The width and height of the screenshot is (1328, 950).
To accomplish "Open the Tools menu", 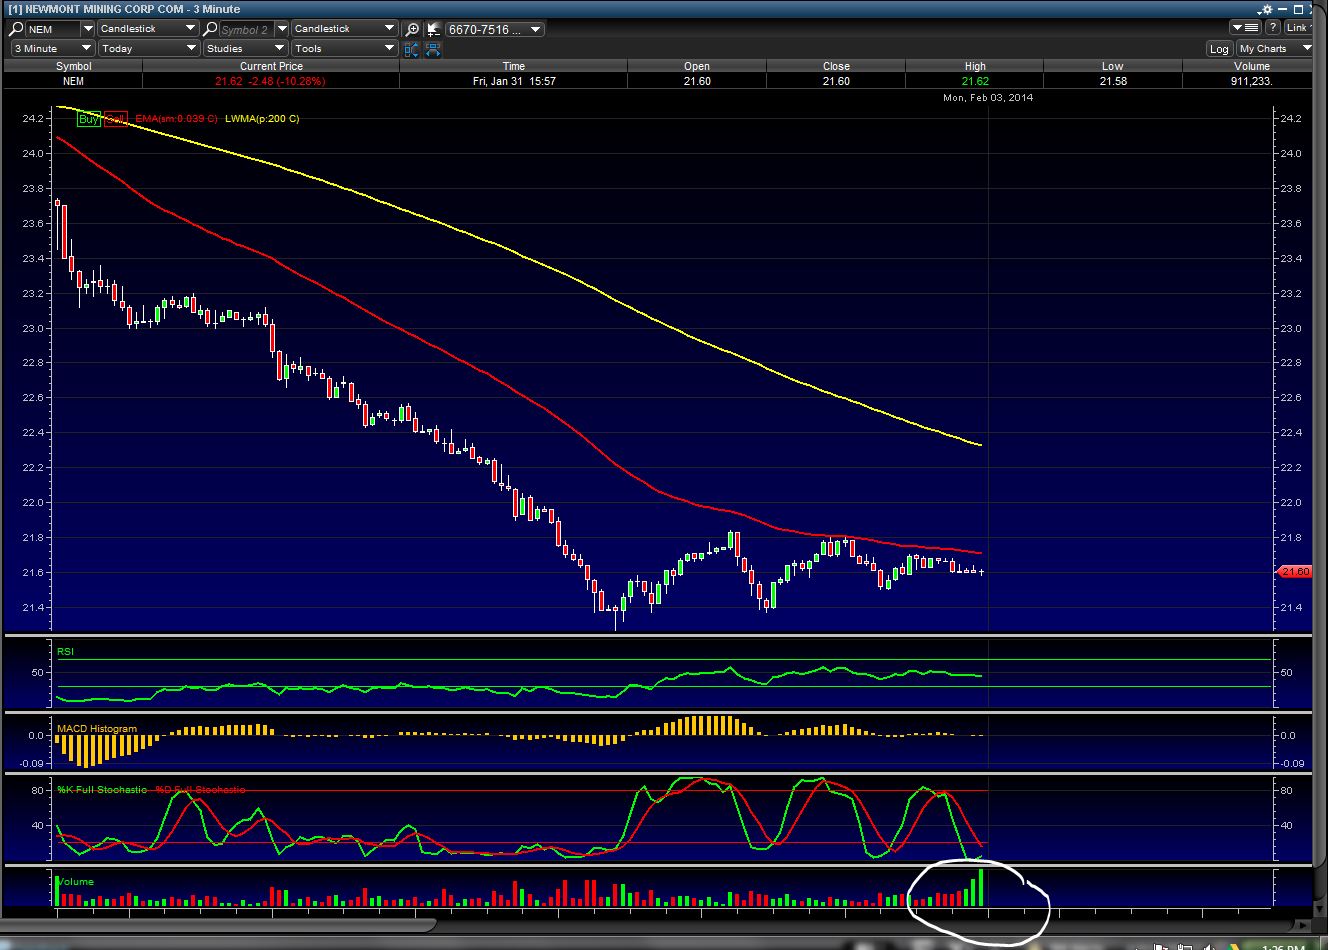I will point(344,48).
